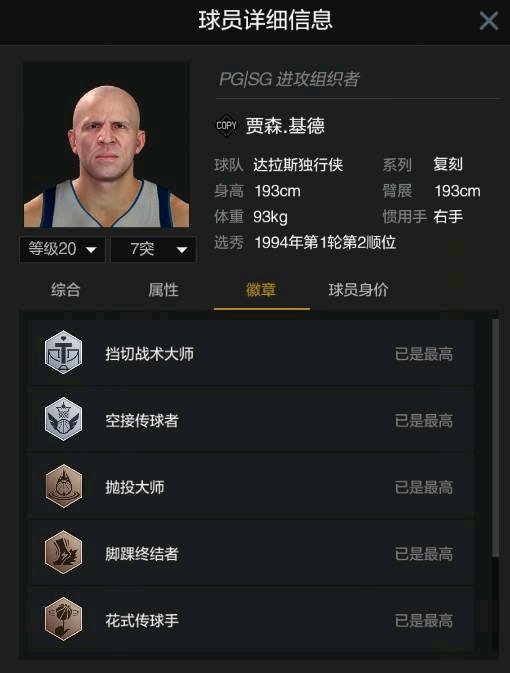Expand the arrow next to 等级20
Image resolution: width=510 pixels, height=673 pixels.
pos(91,250)
